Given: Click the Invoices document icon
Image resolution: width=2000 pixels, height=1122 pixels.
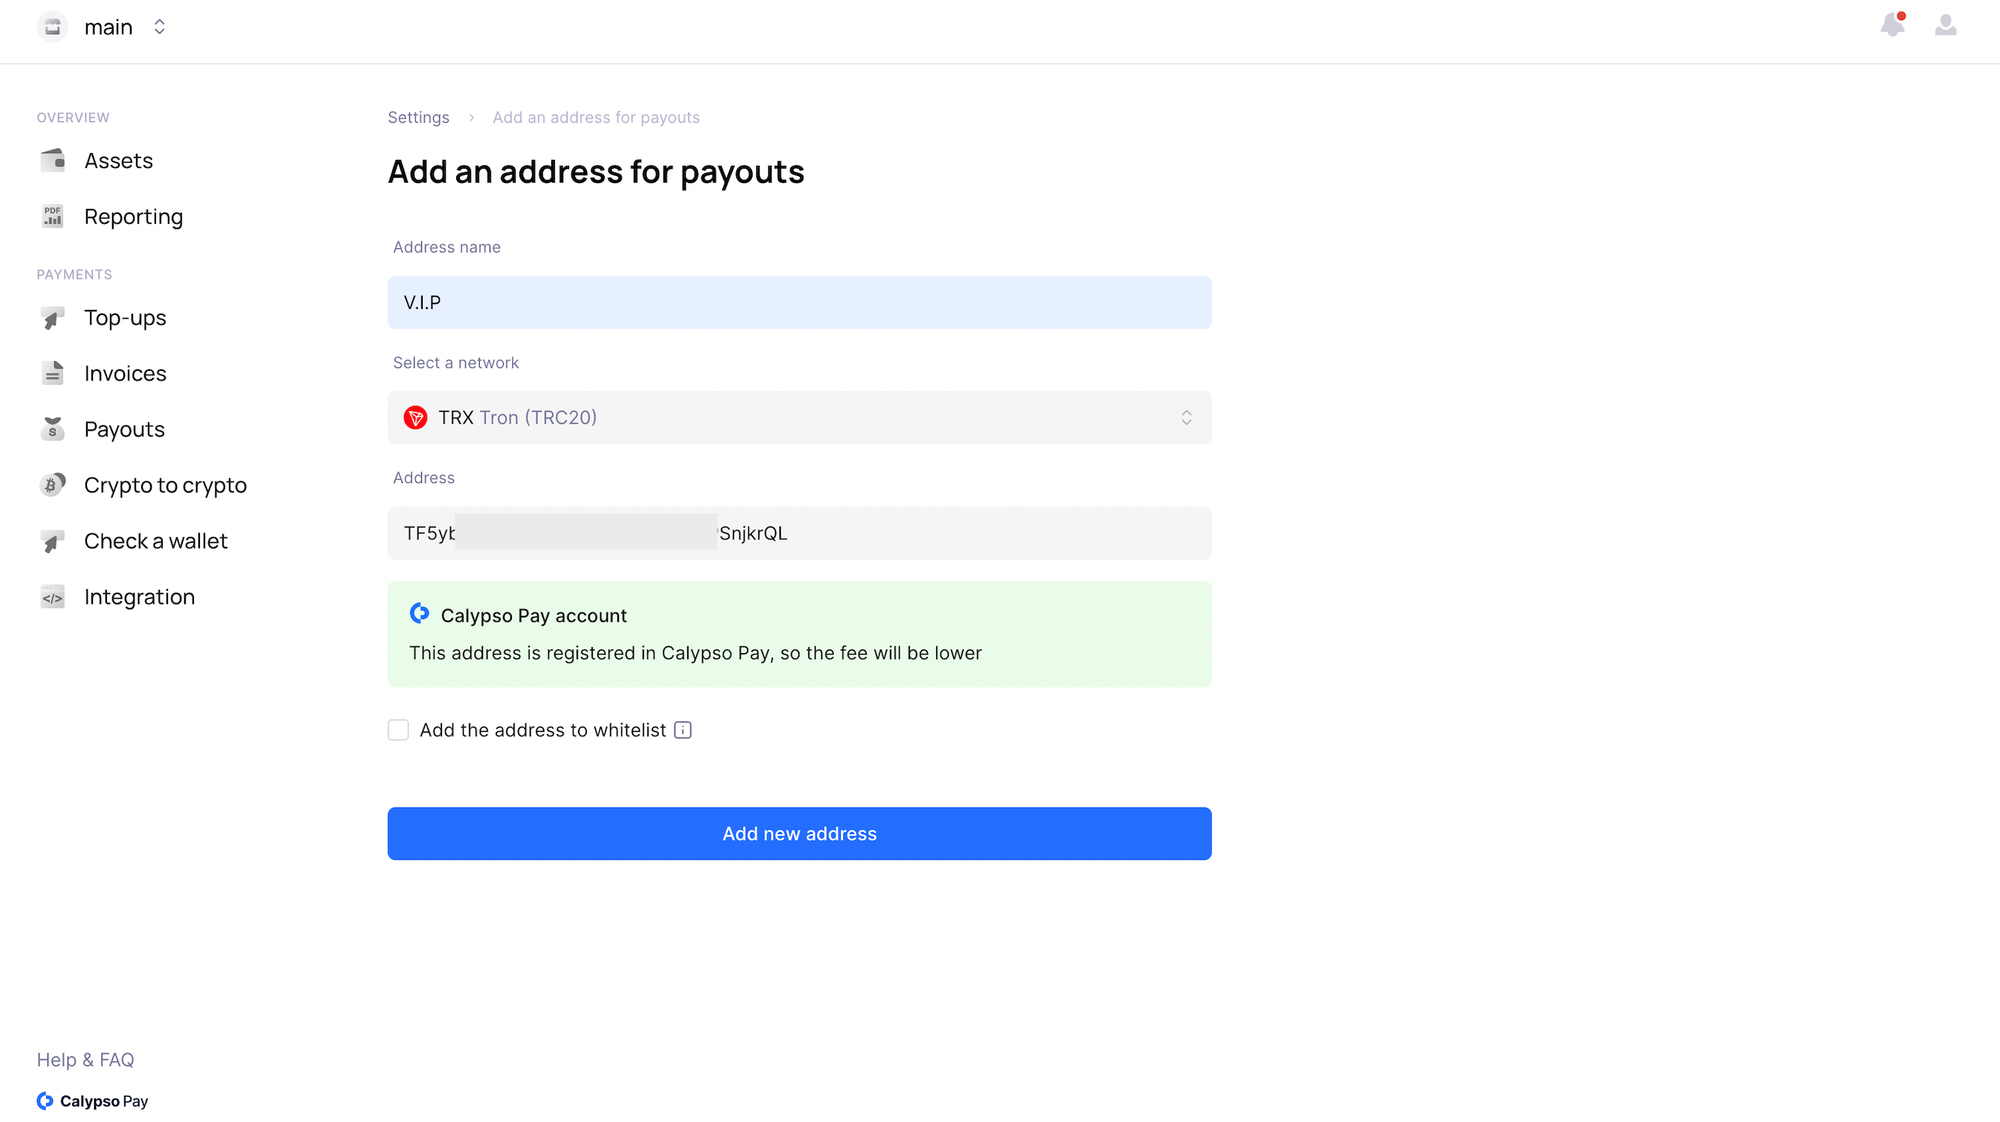Looking at the screenshot, I should point(53,373).
